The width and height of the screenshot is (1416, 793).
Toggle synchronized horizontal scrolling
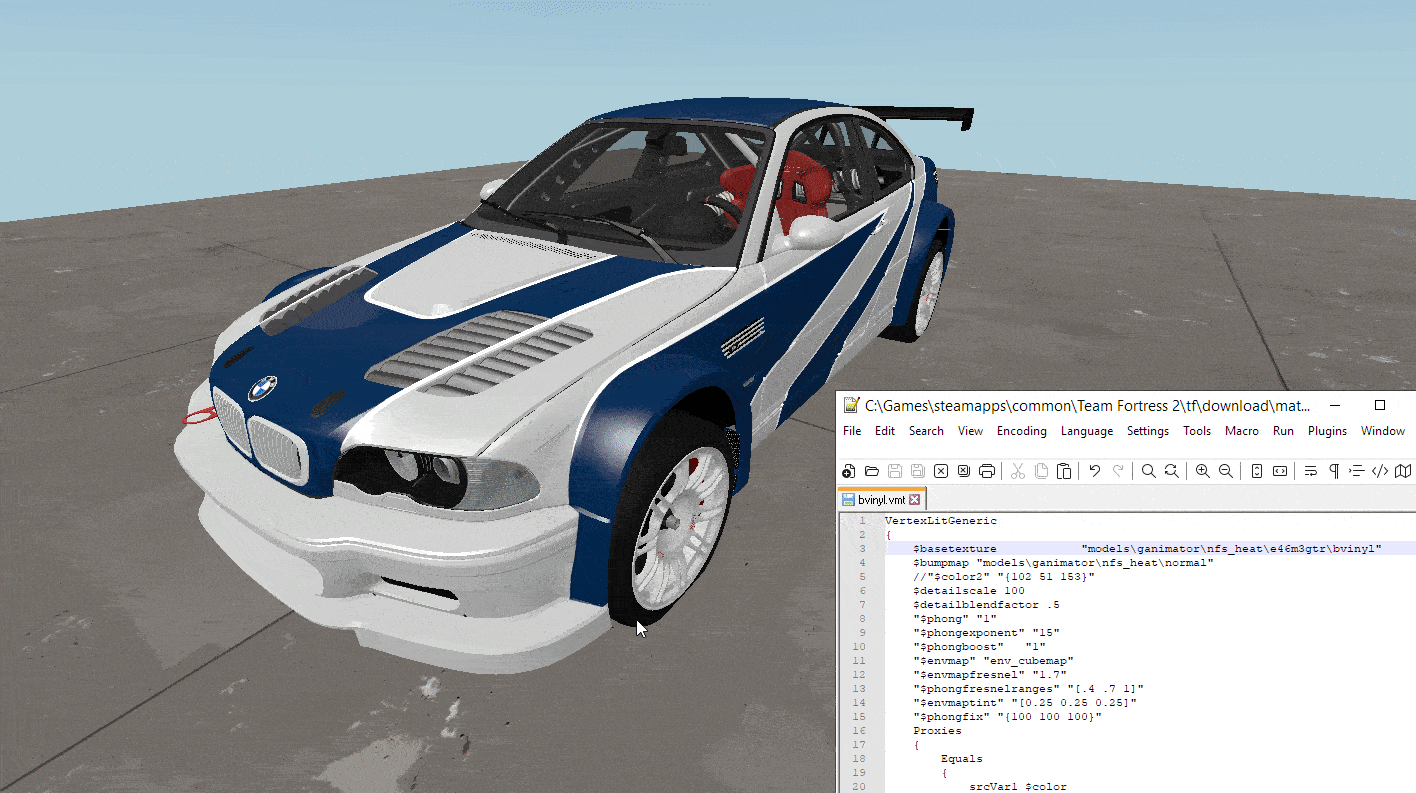coord(1280,471)
